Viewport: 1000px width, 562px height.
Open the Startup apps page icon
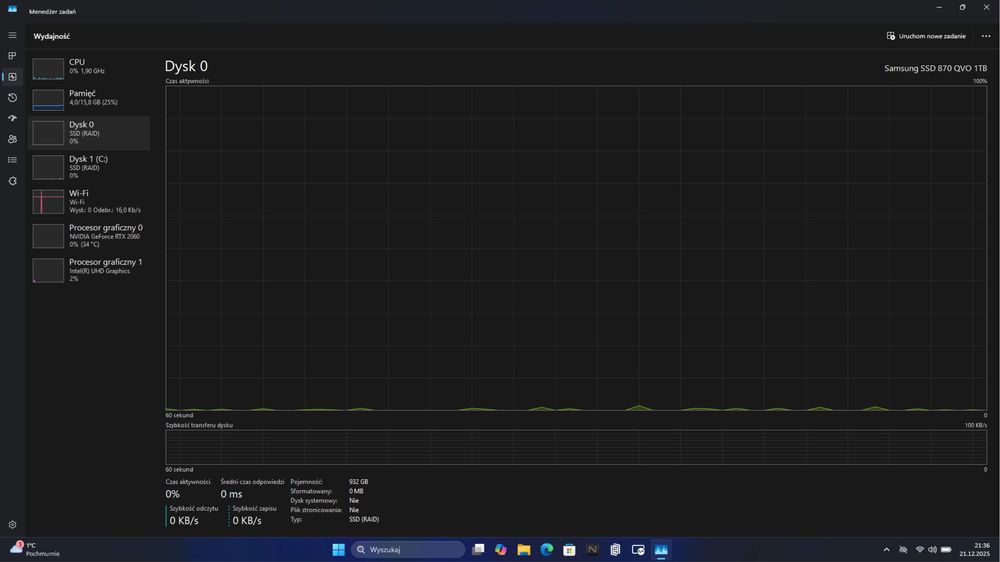pos(12,118)
